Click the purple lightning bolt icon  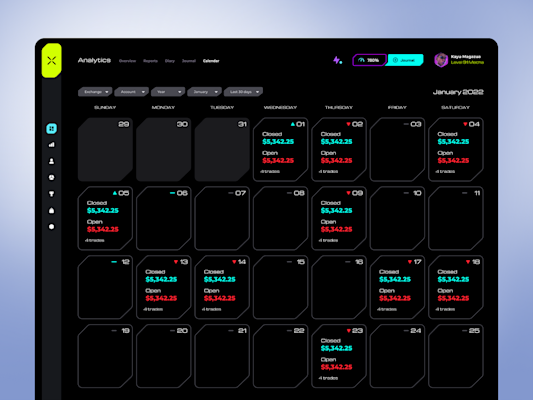pos(337,60)
